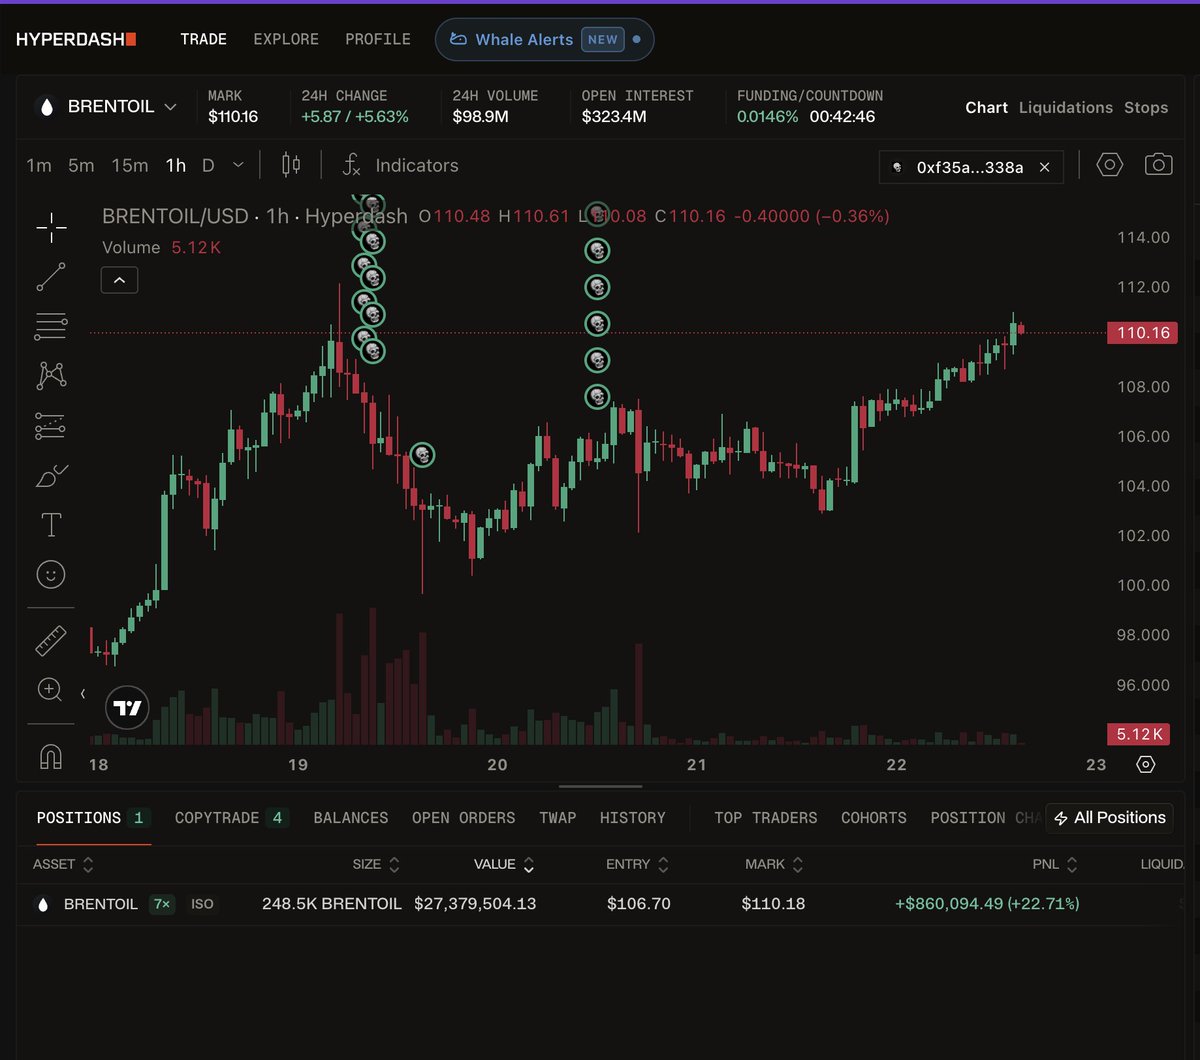
Task: Click the All Positions button
Action: click(1109, 818)
